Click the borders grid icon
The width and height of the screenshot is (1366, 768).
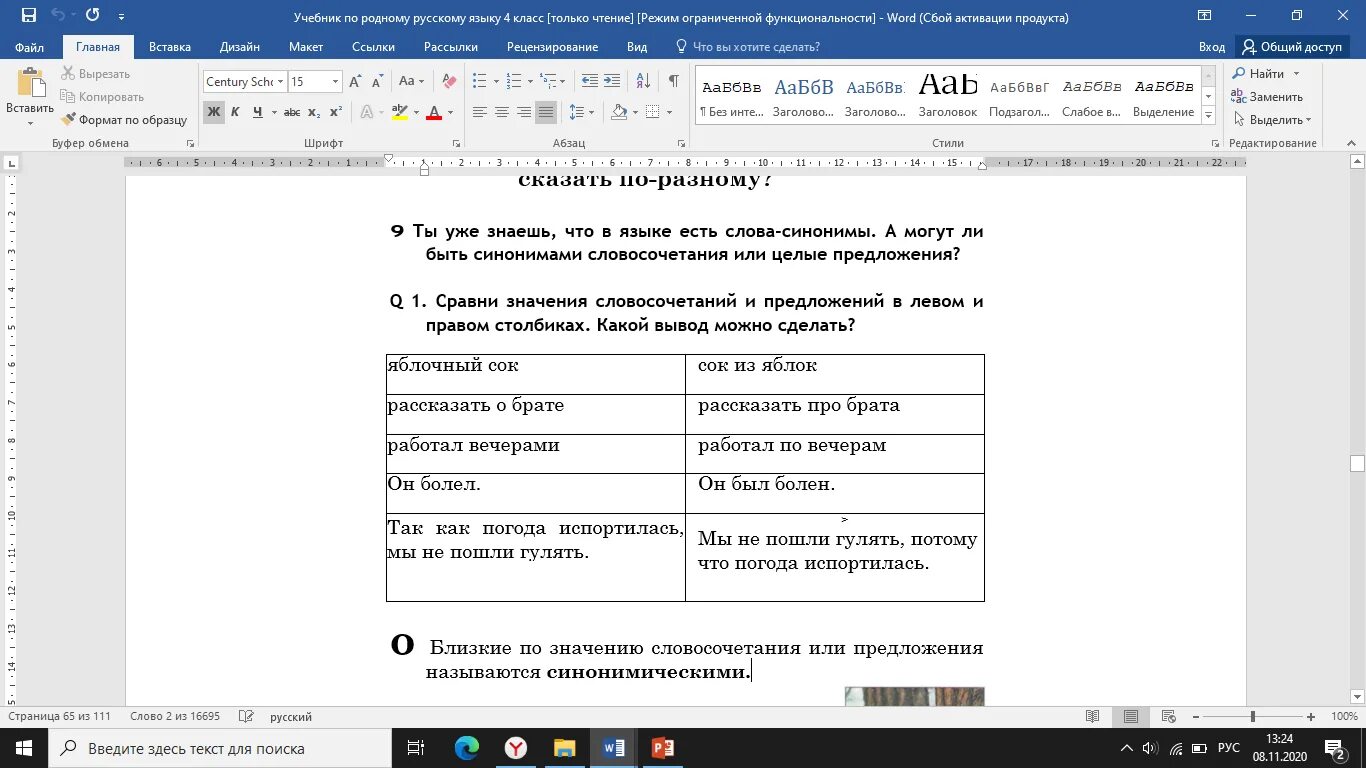[652, 112]
